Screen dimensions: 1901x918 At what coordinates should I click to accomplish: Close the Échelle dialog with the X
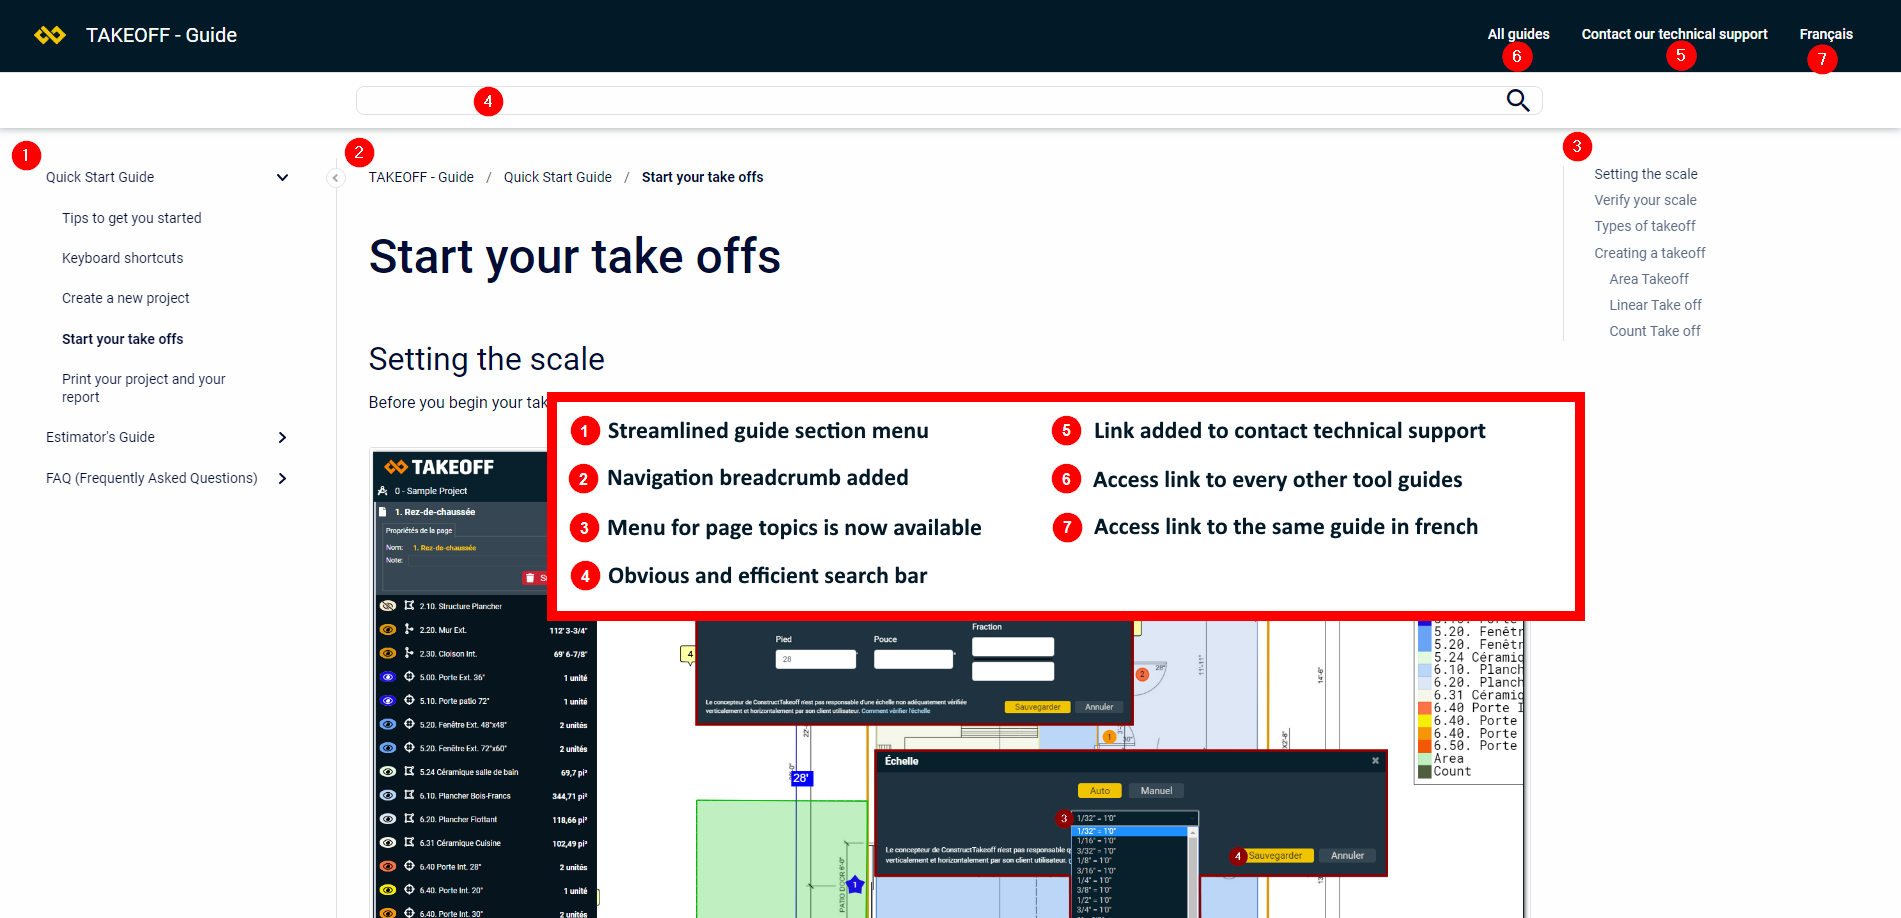click(x=1375, y=761)
